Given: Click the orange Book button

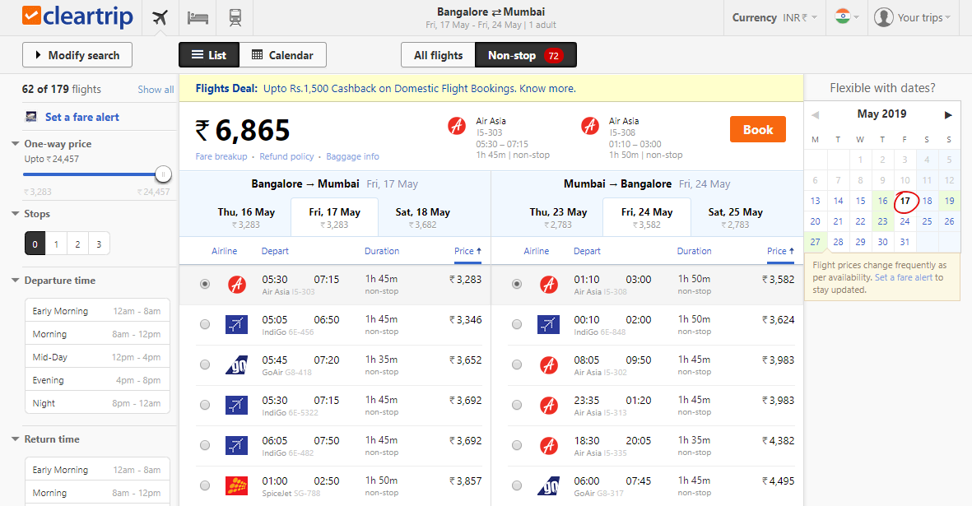Looking at the screenshot, I should pos(757,130).
